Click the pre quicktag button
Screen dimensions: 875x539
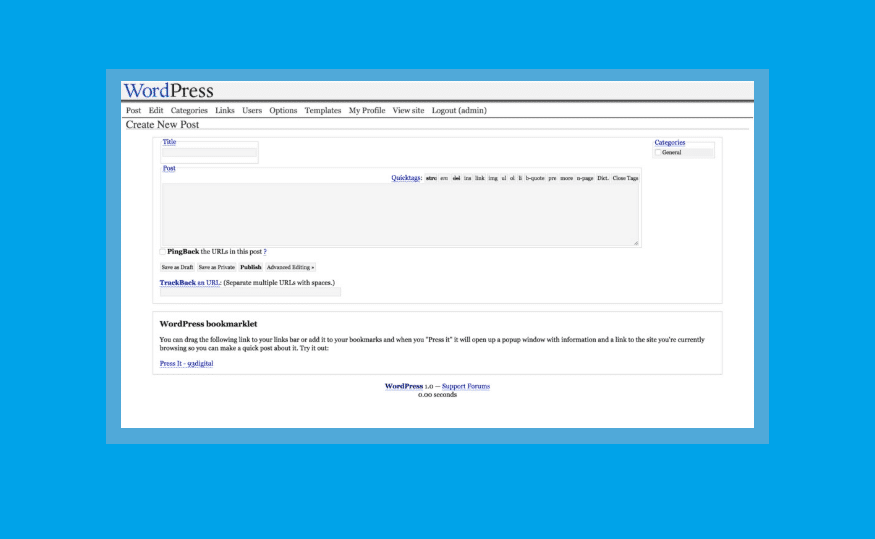pos(552,178)
